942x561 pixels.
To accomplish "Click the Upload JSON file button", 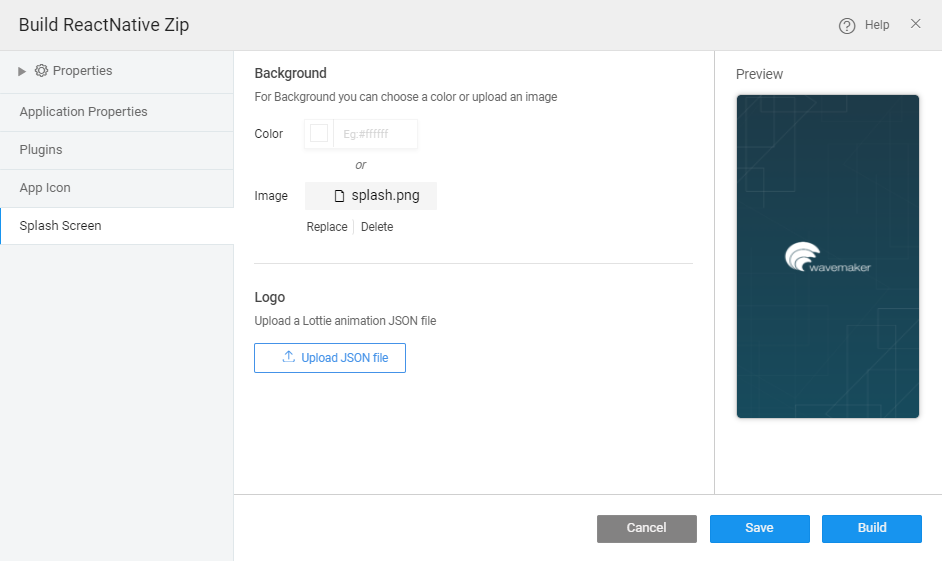I will pyautogui.click(x=330, y=358).
